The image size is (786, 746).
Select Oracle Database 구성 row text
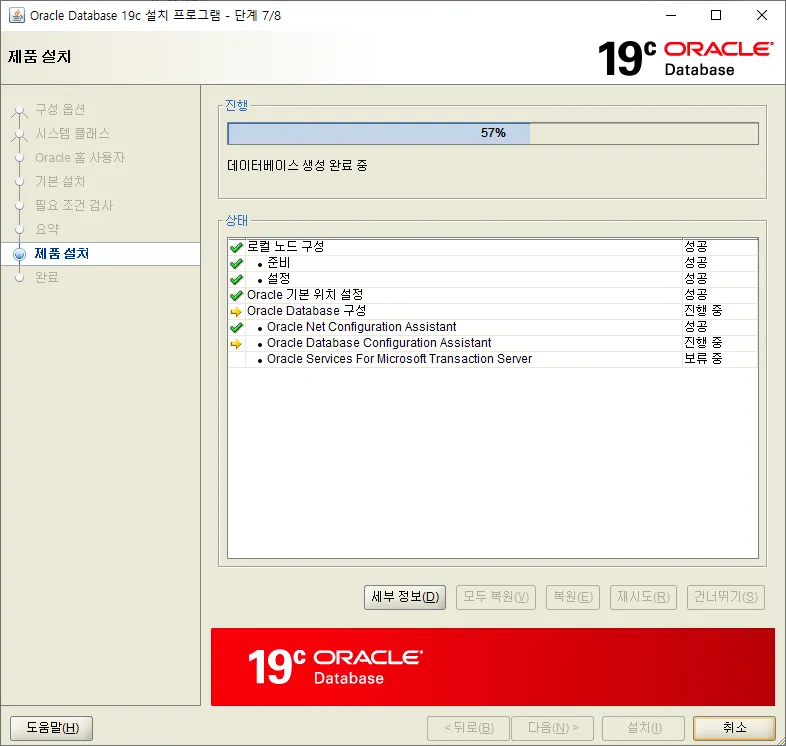(x=307, y=311)
